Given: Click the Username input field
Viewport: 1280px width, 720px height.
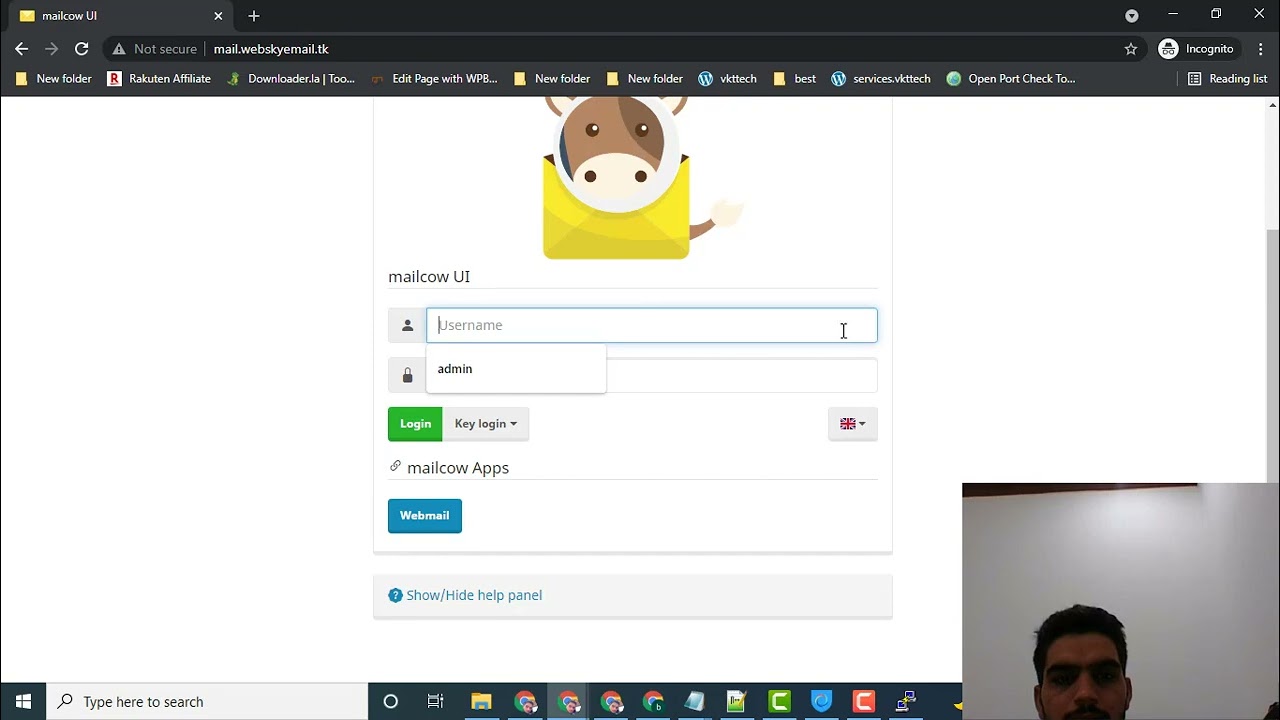Looking at the screenshot, I should coord(651,325).
